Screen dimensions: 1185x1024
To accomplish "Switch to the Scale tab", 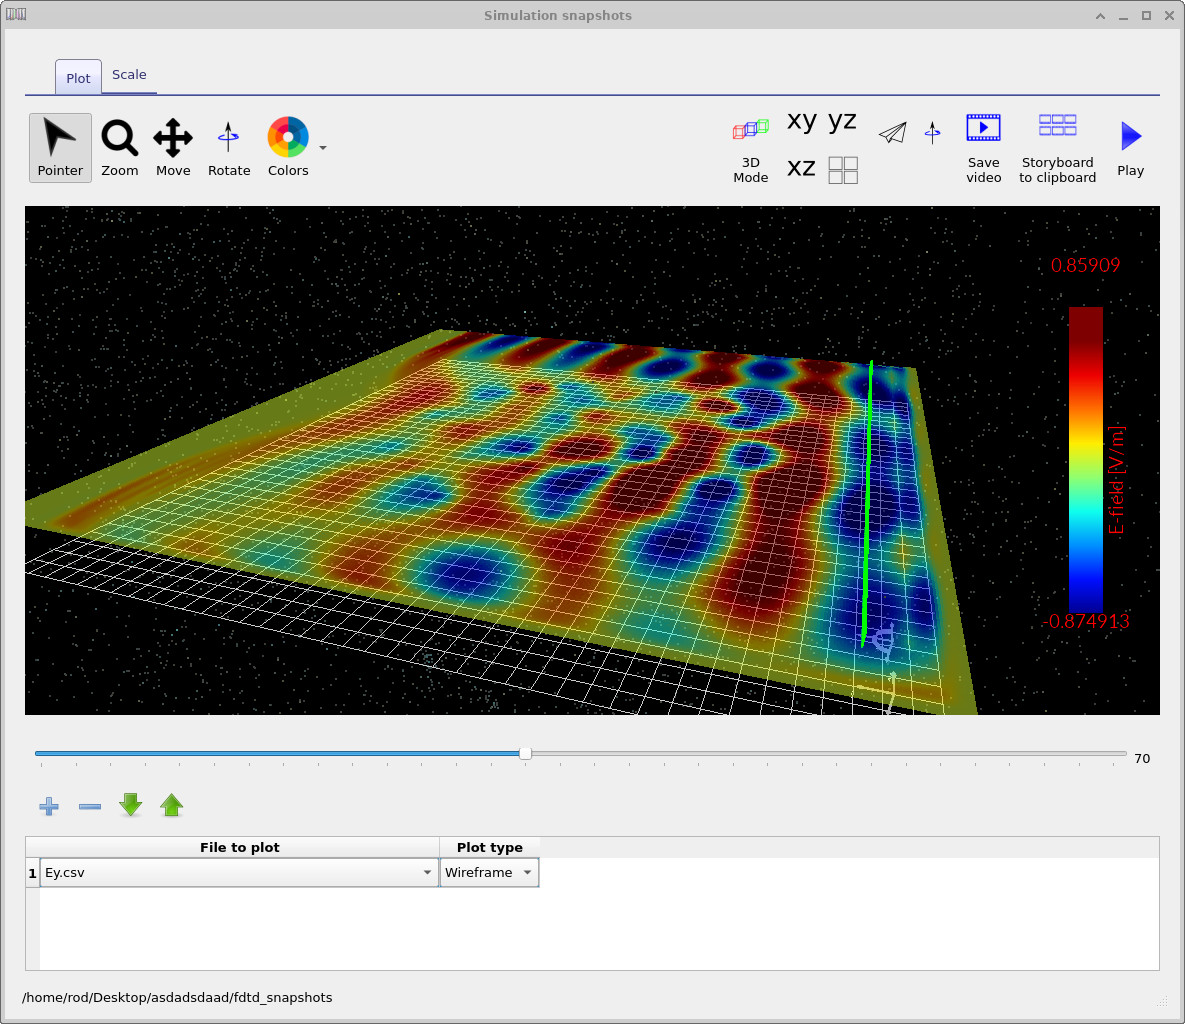I will [x=129, y=75].
